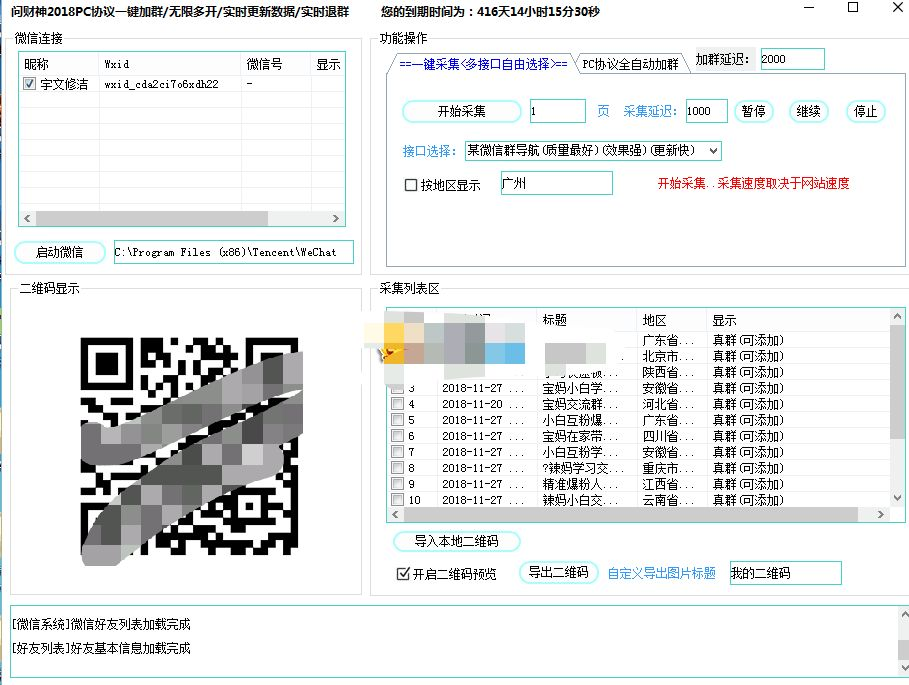The width and height of the screenshot is (909, 685).
Task: Click the 显示 header in collection list
Action: 798,320
